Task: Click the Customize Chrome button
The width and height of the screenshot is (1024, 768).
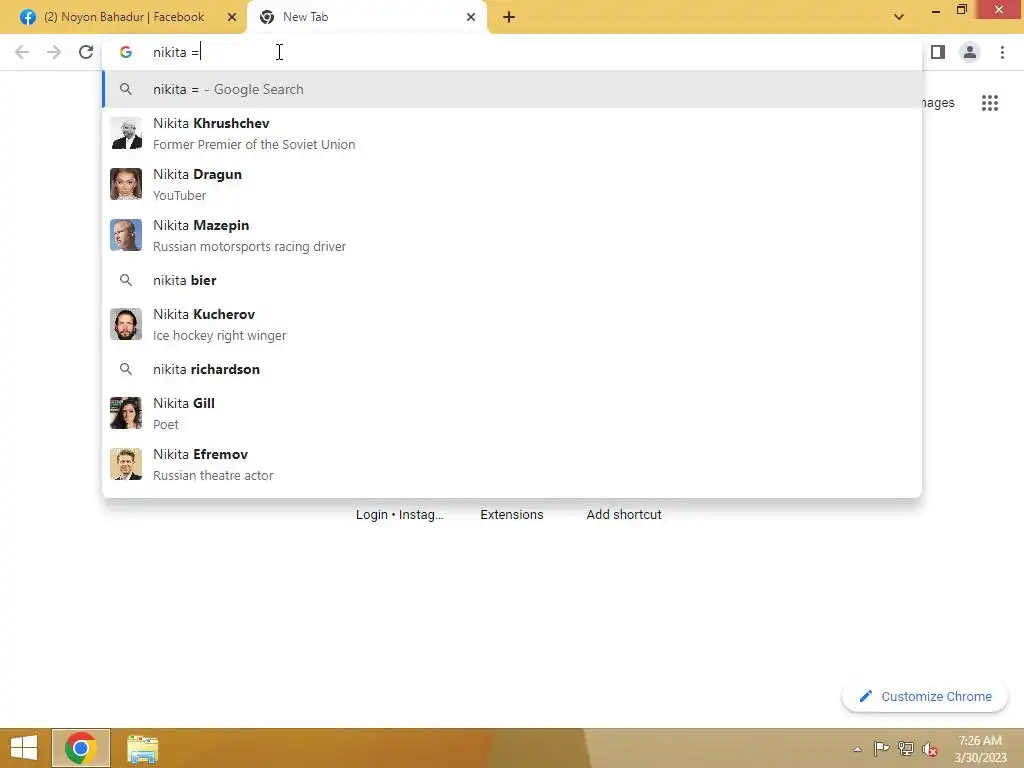Action: [925, 696]
